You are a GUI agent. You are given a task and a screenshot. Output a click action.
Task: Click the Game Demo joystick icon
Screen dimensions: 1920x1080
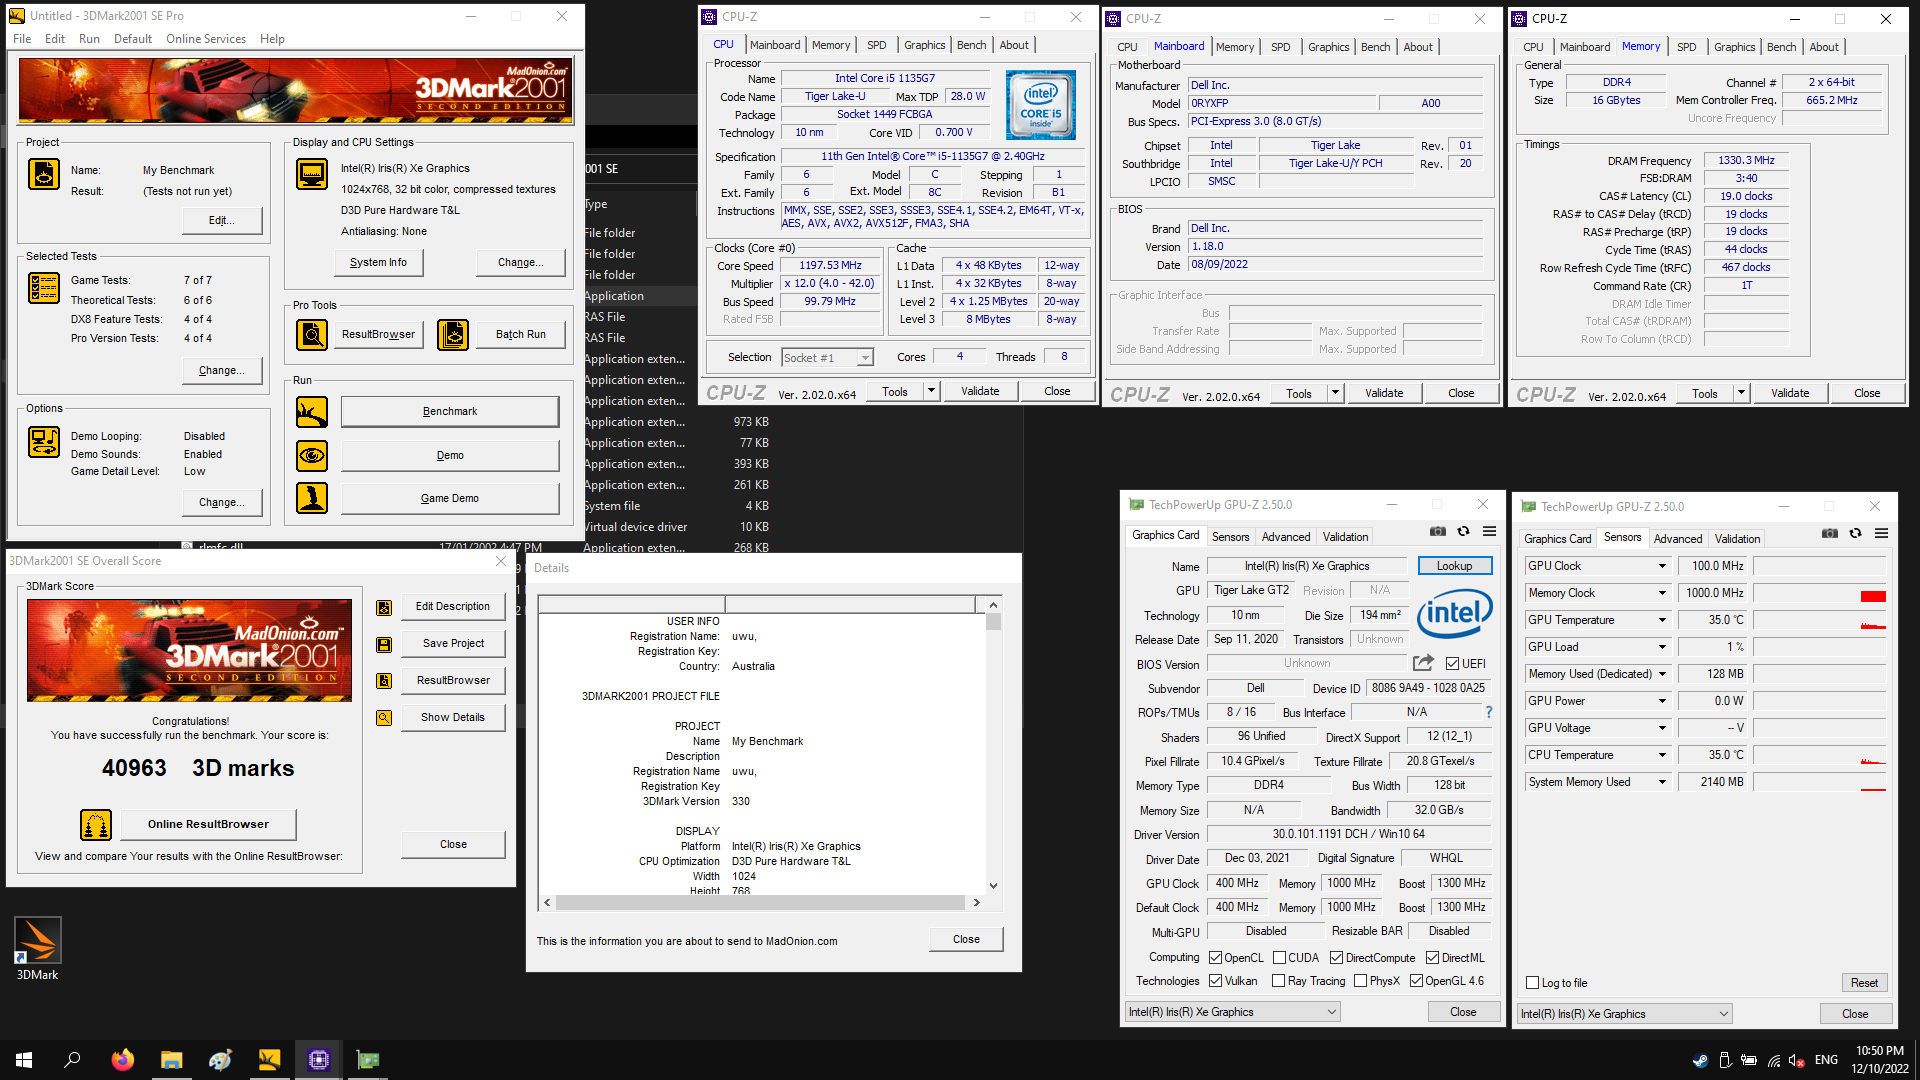(312, 498)
